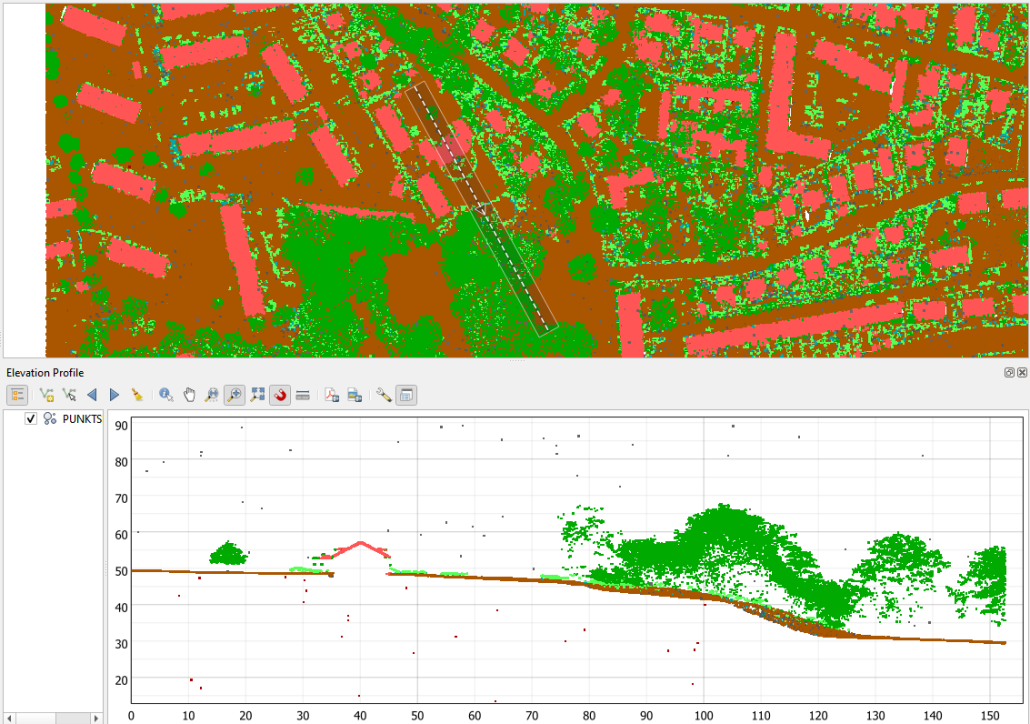
Task: Click the Elevation Profile panel title
Action: 44,372
